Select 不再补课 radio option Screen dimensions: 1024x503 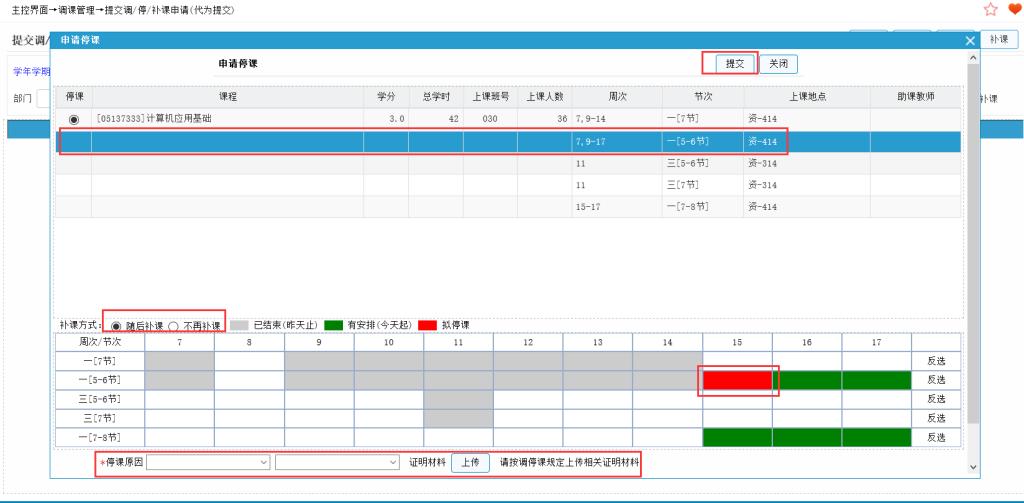[173, 326]
